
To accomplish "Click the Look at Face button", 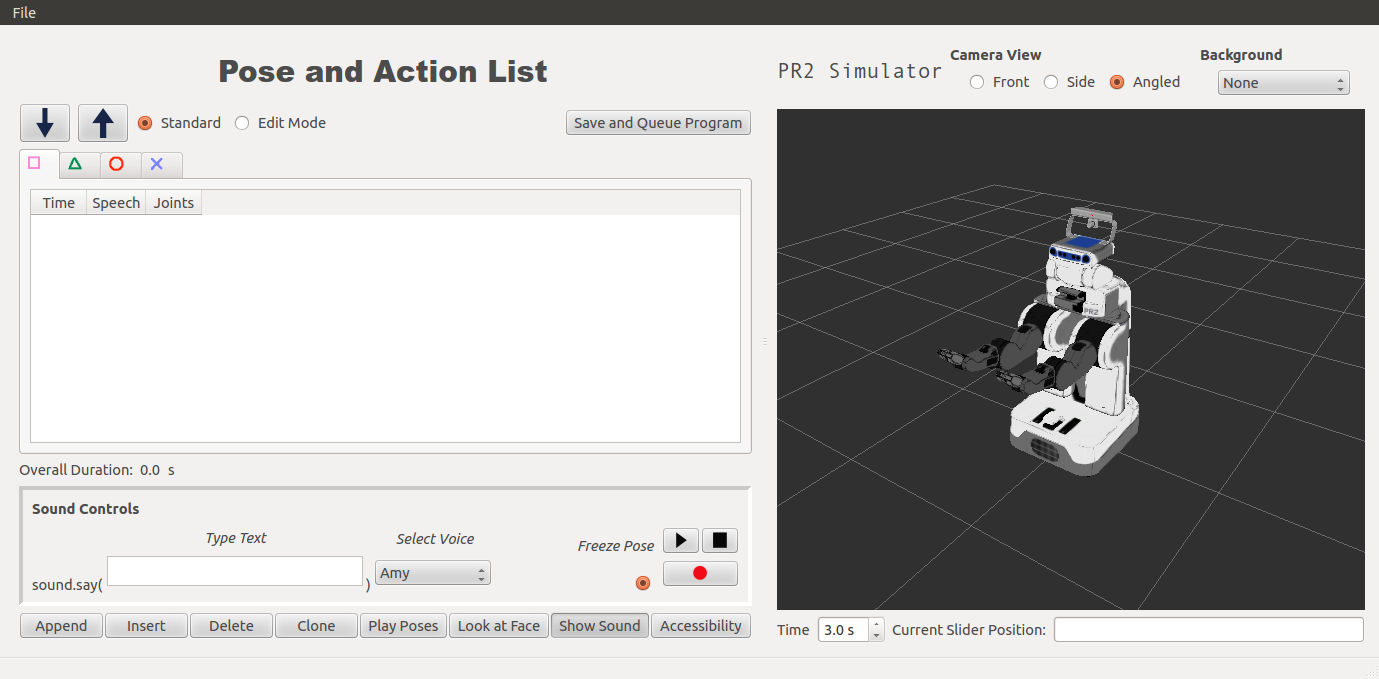I will point(498,626).
